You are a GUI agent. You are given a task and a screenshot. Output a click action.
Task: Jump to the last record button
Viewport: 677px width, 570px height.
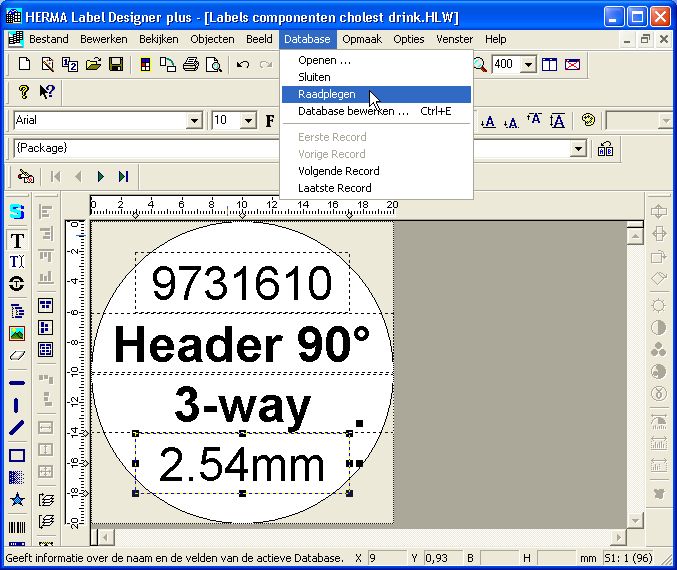click(x=123, y=176)
